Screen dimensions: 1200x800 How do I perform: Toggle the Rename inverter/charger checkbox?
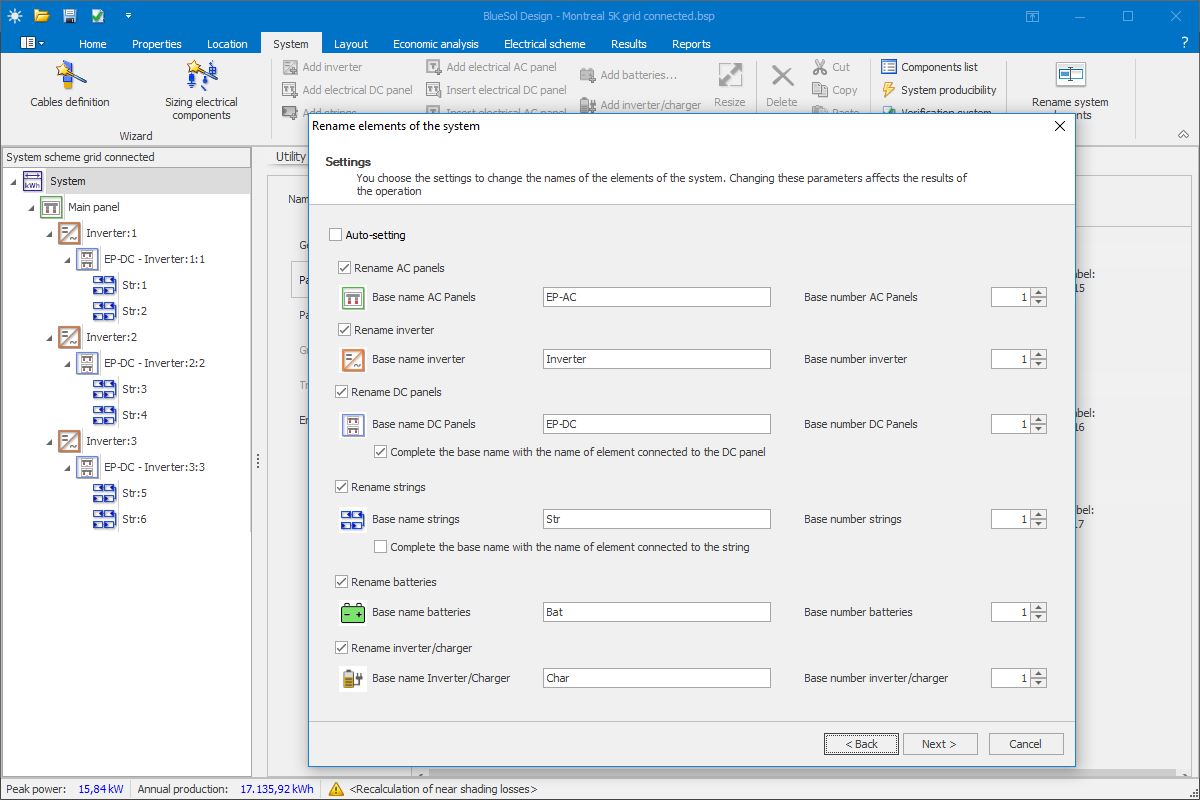341,648
